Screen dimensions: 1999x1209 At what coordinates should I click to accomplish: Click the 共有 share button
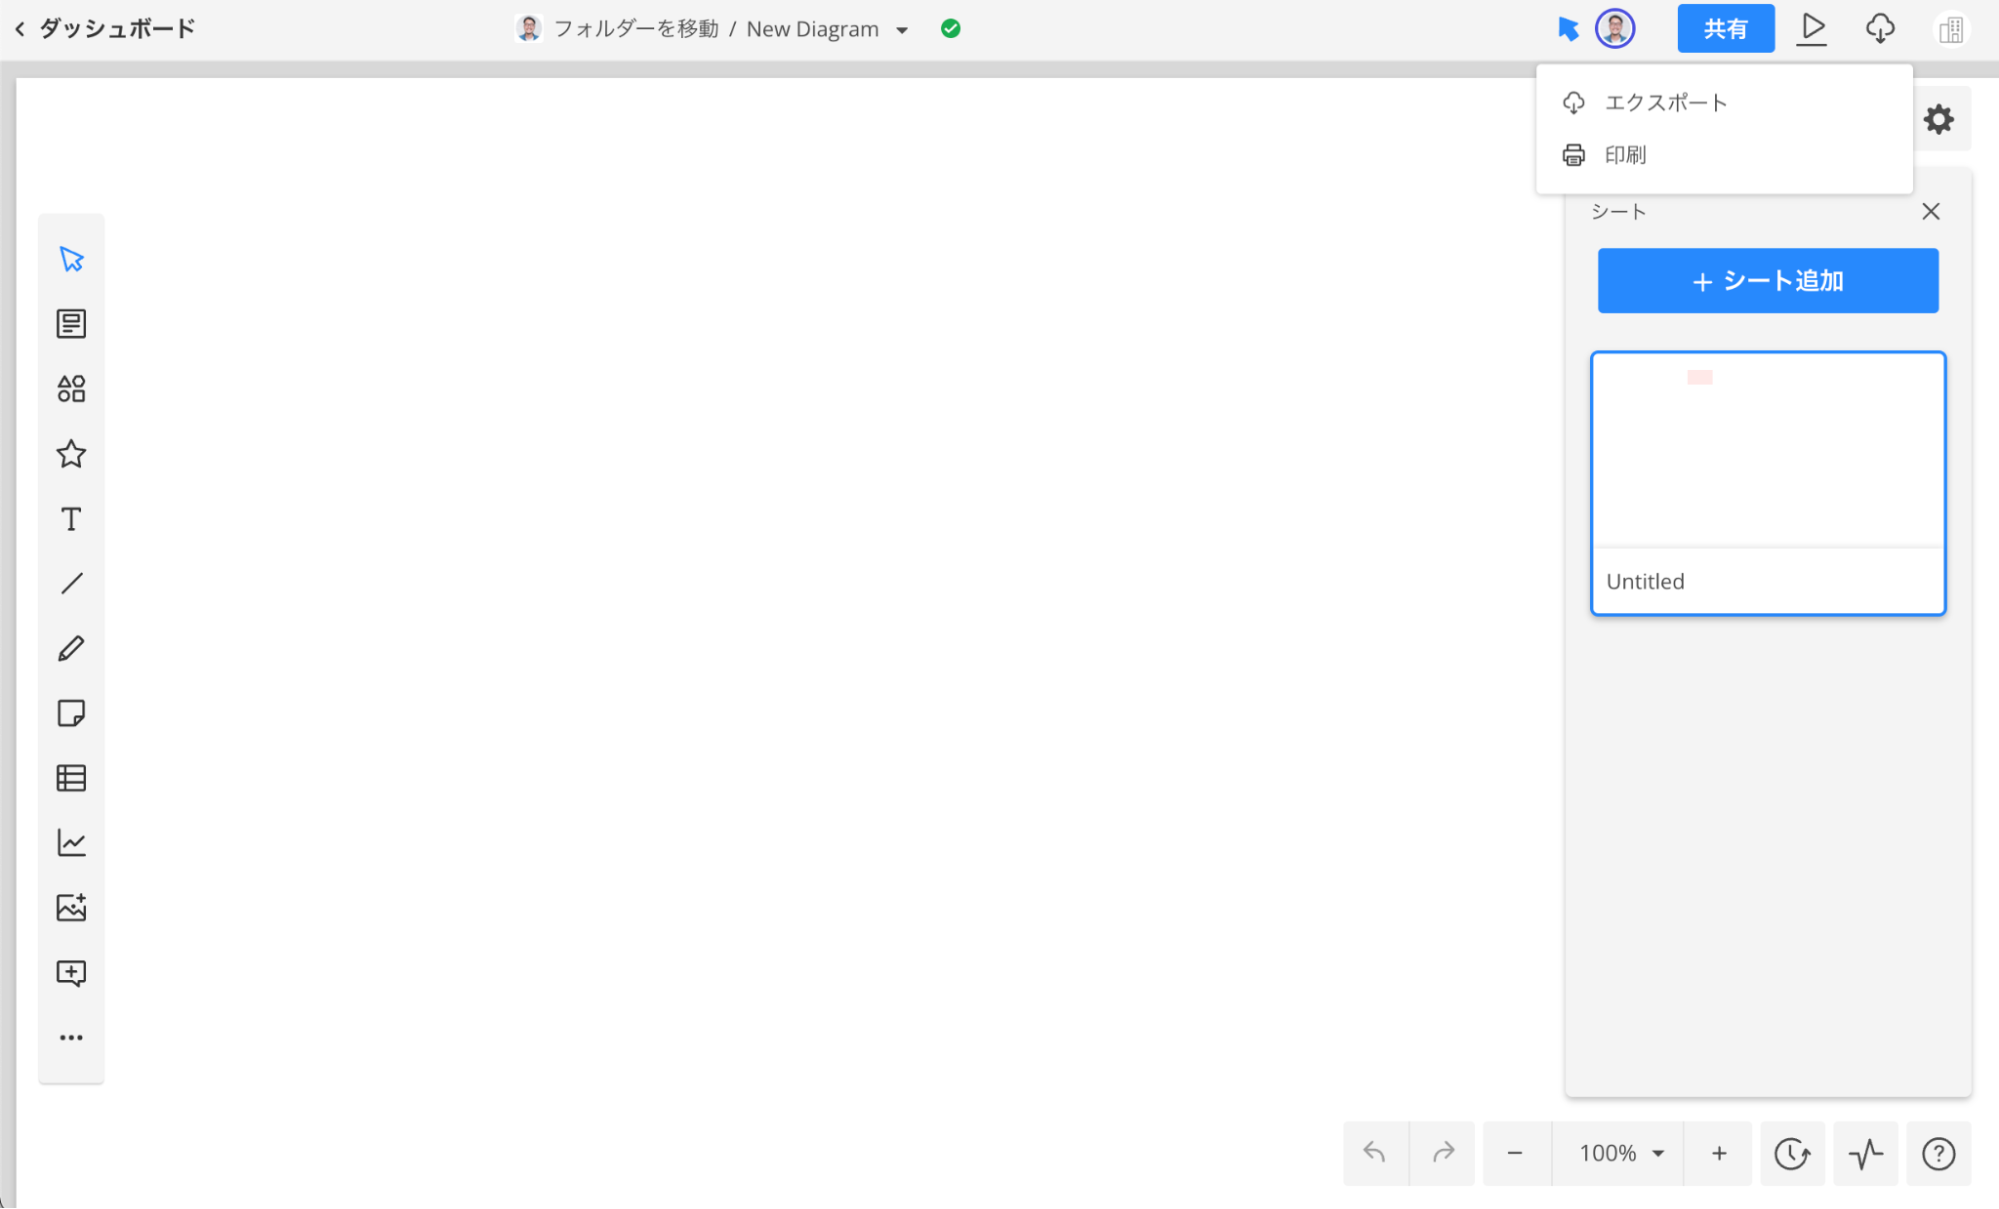coord(1725,29)
